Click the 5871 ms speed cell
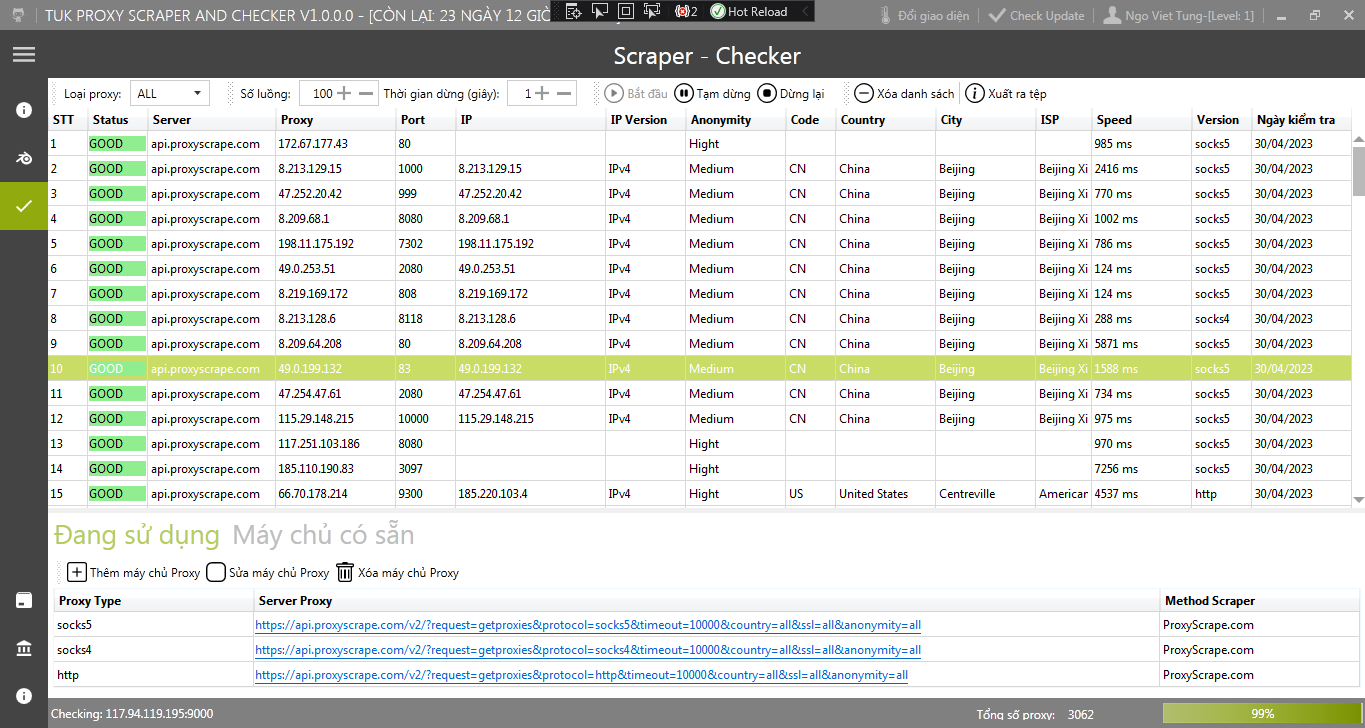1365x728 pixels. 1141,344
